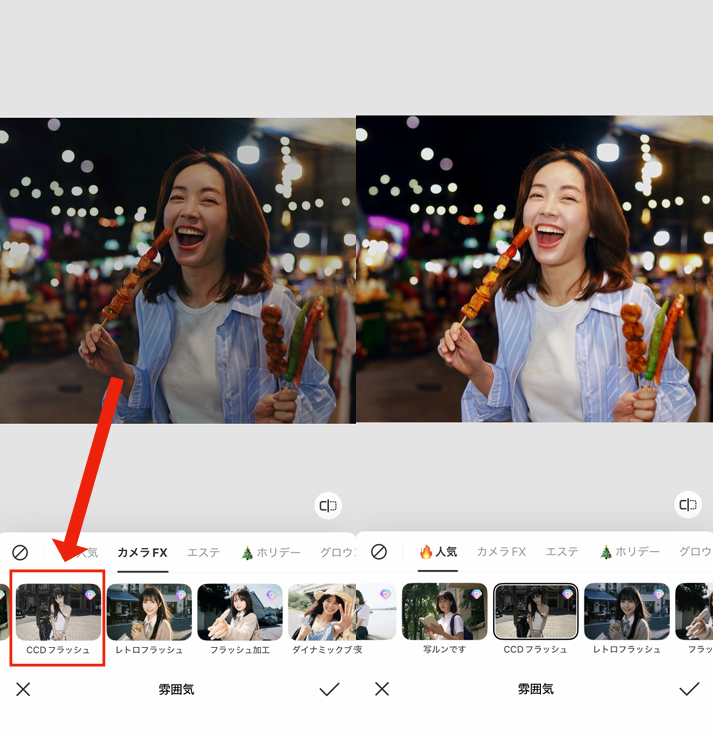Choose レトロフラッシュ filter in the left panel
This screenshot has width=713, height=732.
coord(149,612)
